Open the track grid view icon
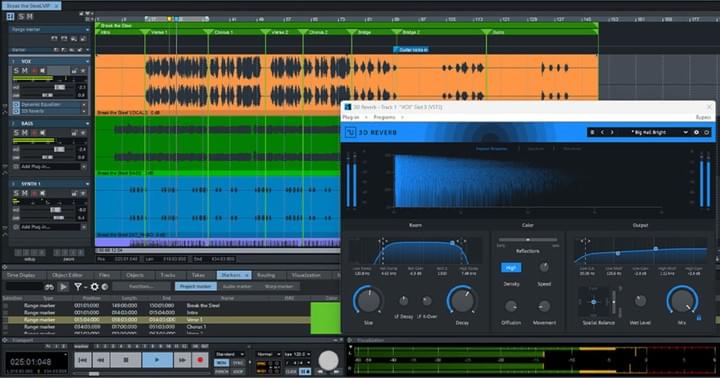 pos(10,17)
